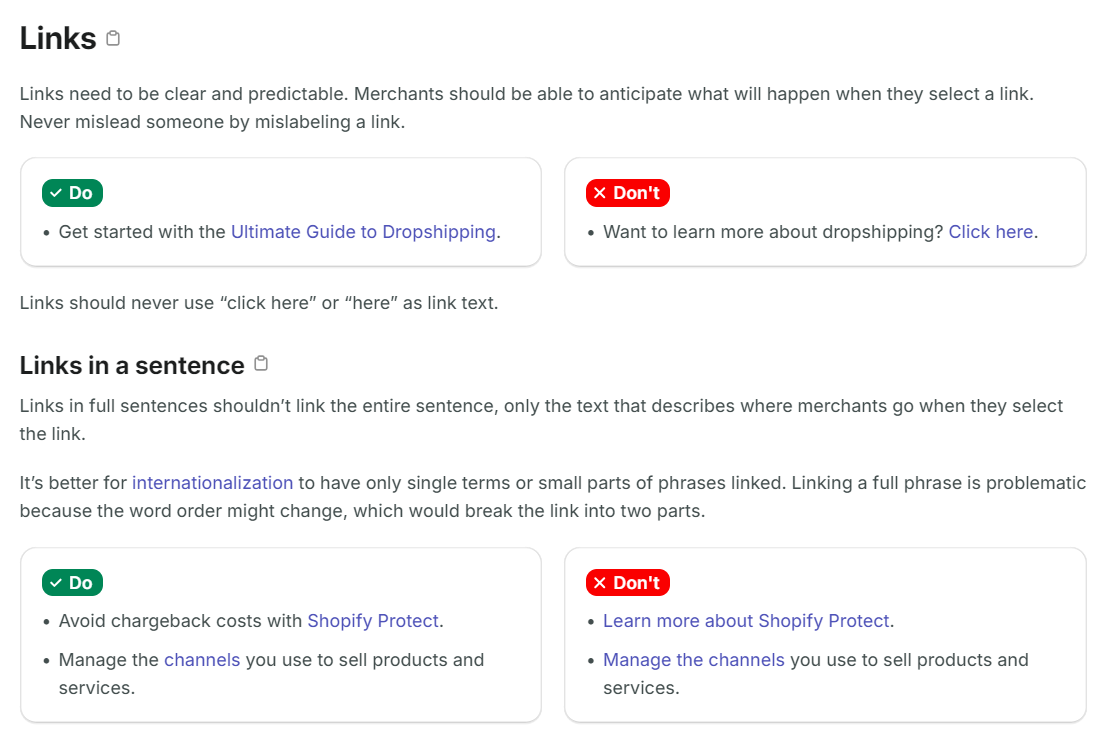Image resolution: width=1102 pixels, height=742 pixels.
Task: Click the X icon in the first Don't badge
Action: pyautogui.click(x=599, y=192)
